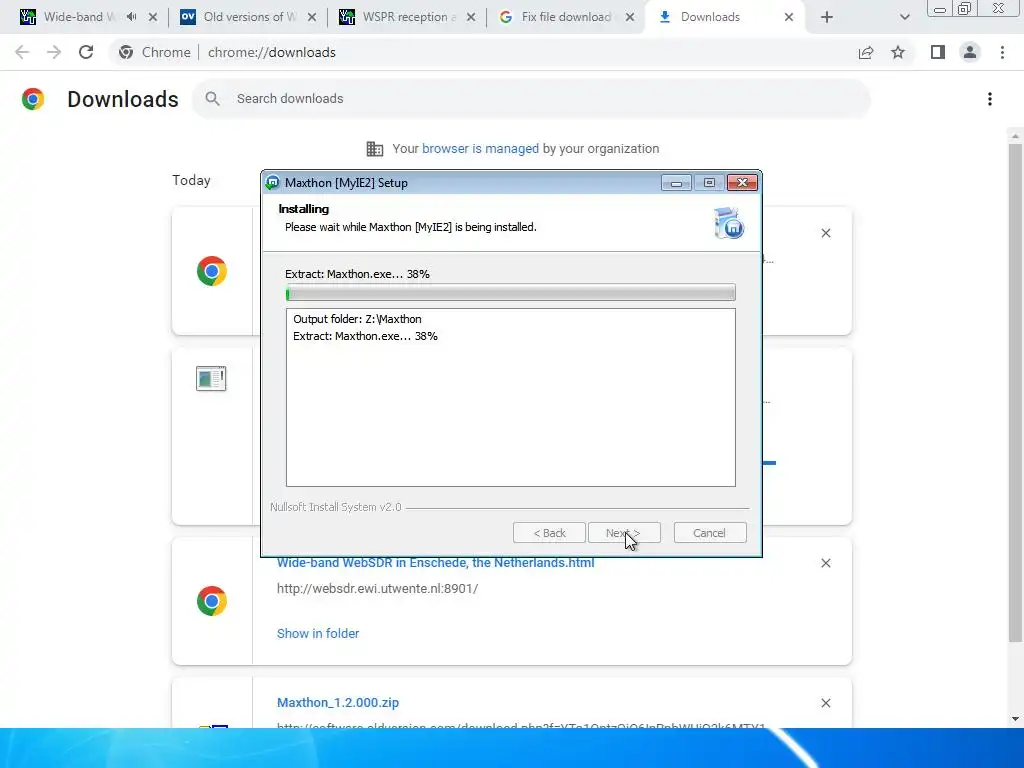Click the scrollbar down arrow

tap(1015, 719)
